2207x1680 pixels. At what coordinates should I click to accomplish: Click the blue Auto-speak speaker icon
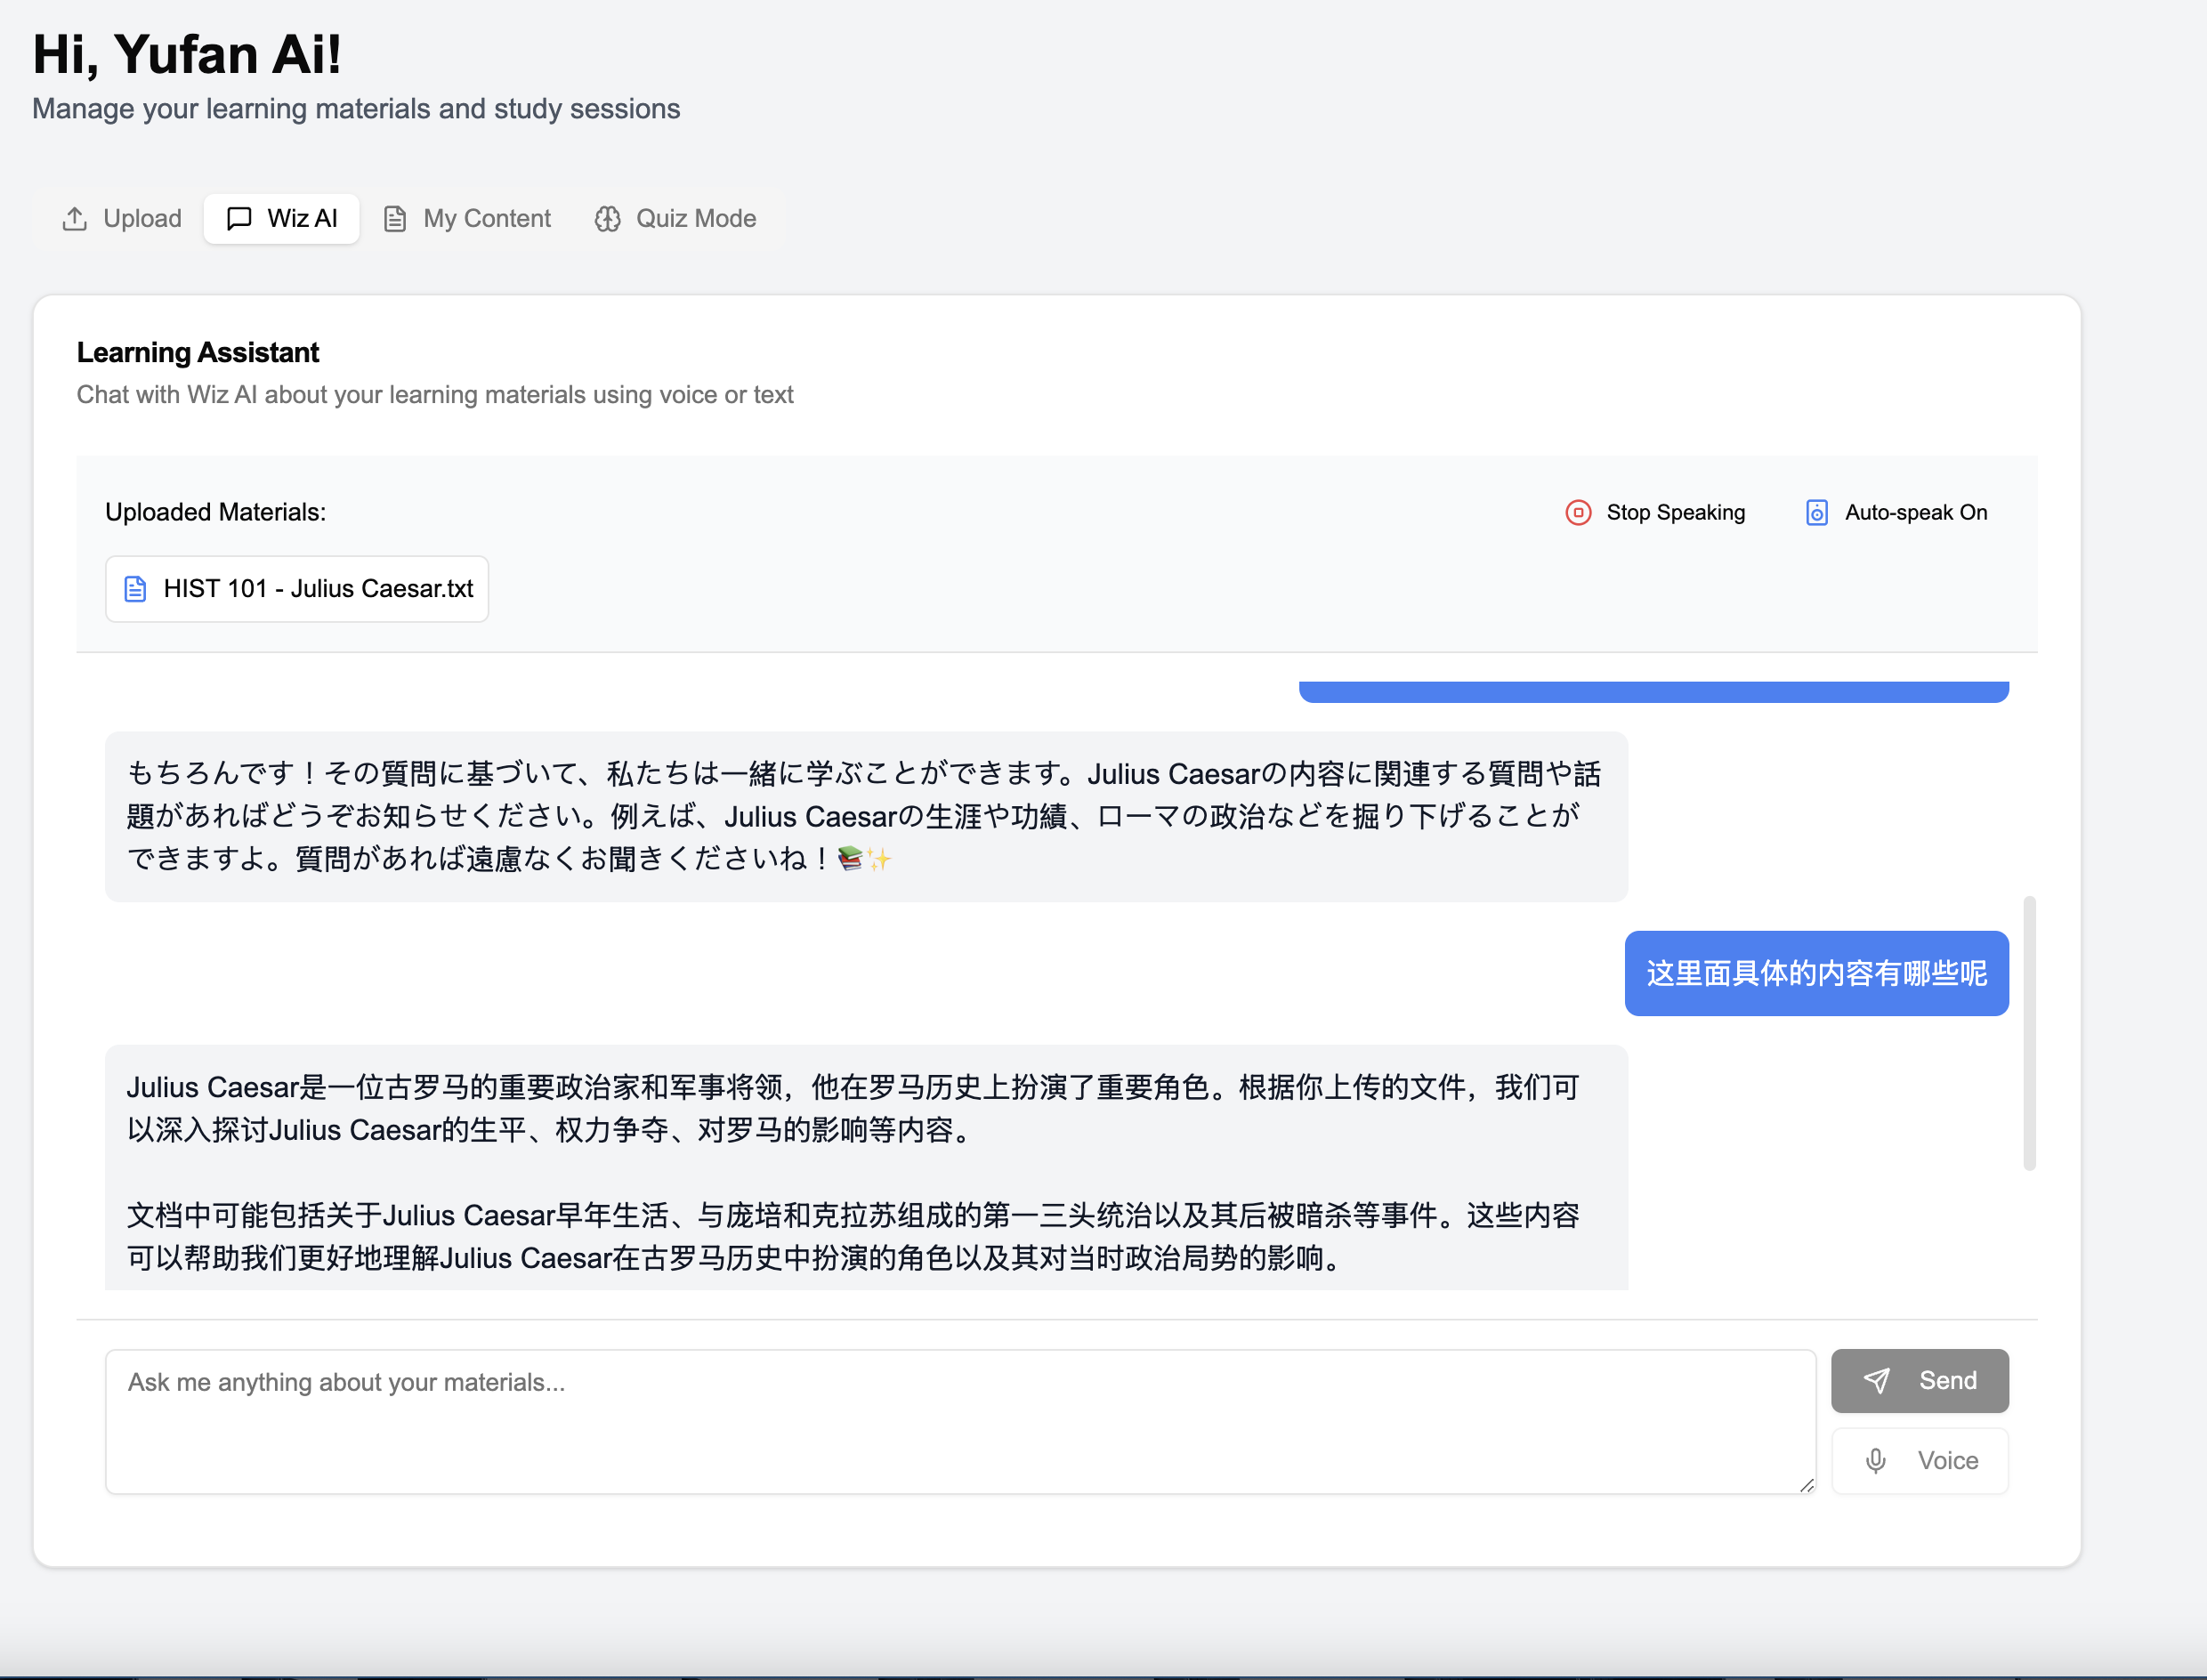(x=1816, y=512)
